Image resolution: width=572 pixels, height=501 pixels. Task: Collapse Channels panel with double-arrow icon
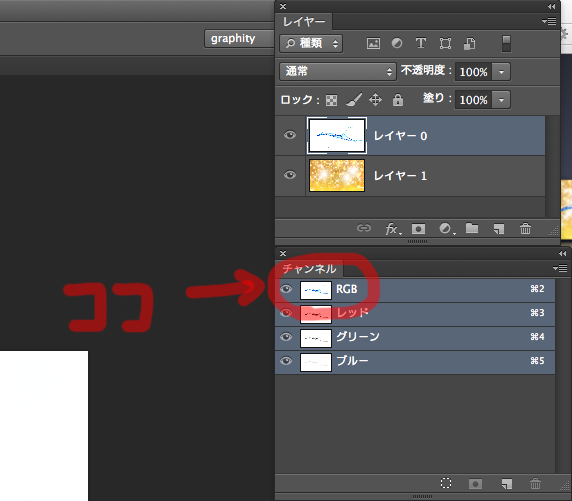click(563, 253)
